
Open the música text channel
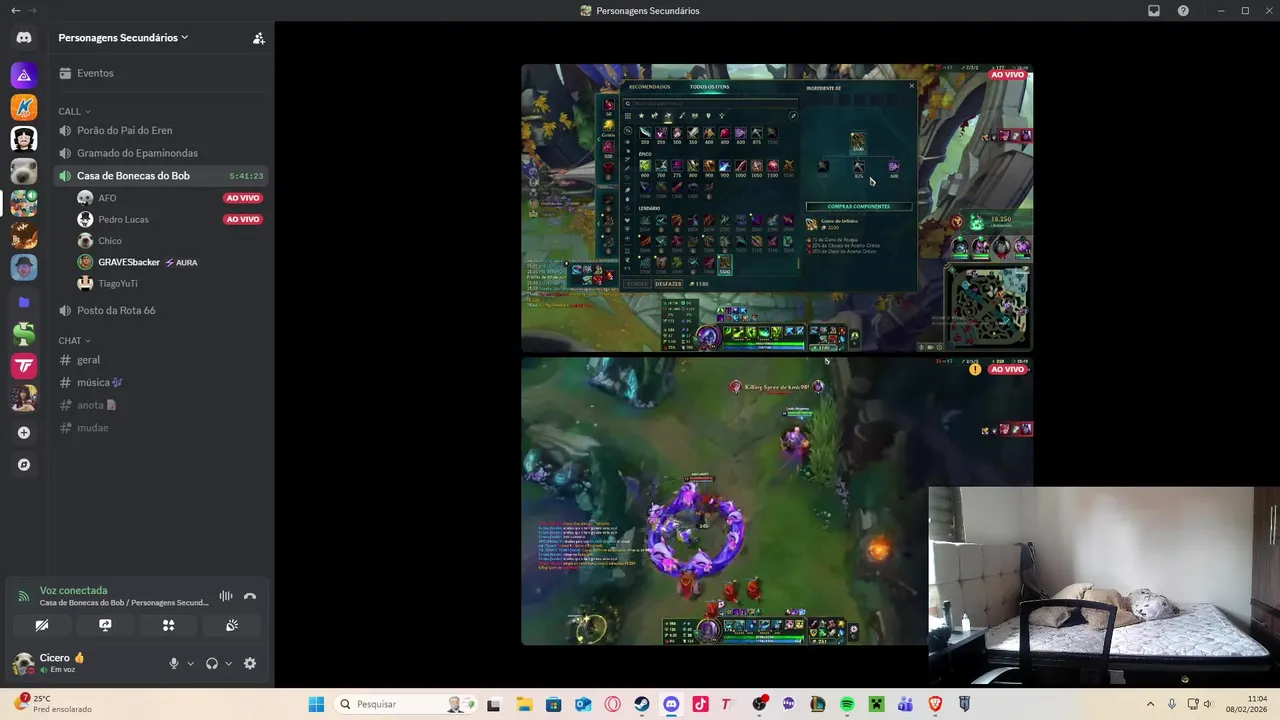(160, 382)
